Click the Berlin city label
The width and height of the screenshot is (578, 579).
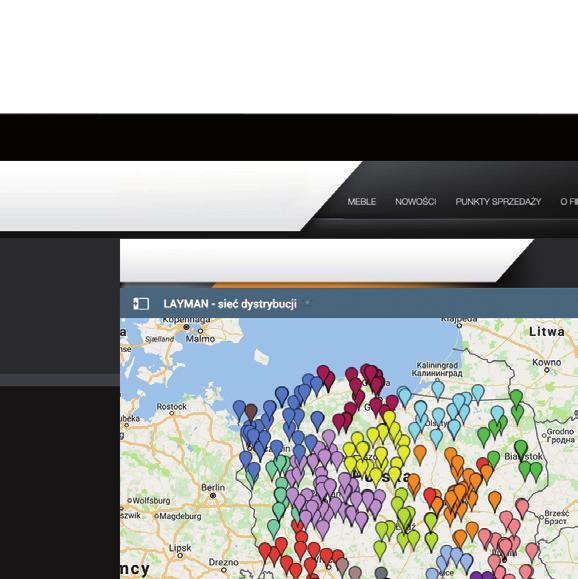click(213, 487)
